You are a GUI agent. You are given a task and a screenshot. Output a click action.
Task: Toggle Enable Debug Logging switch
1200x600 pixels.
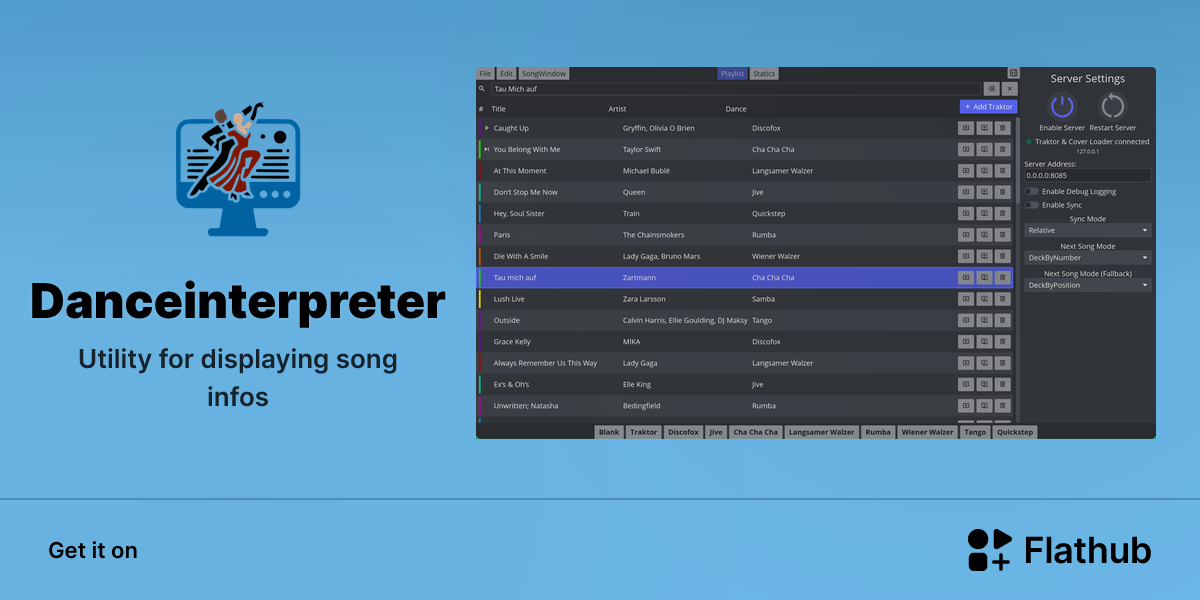[x=1031, y=191]
